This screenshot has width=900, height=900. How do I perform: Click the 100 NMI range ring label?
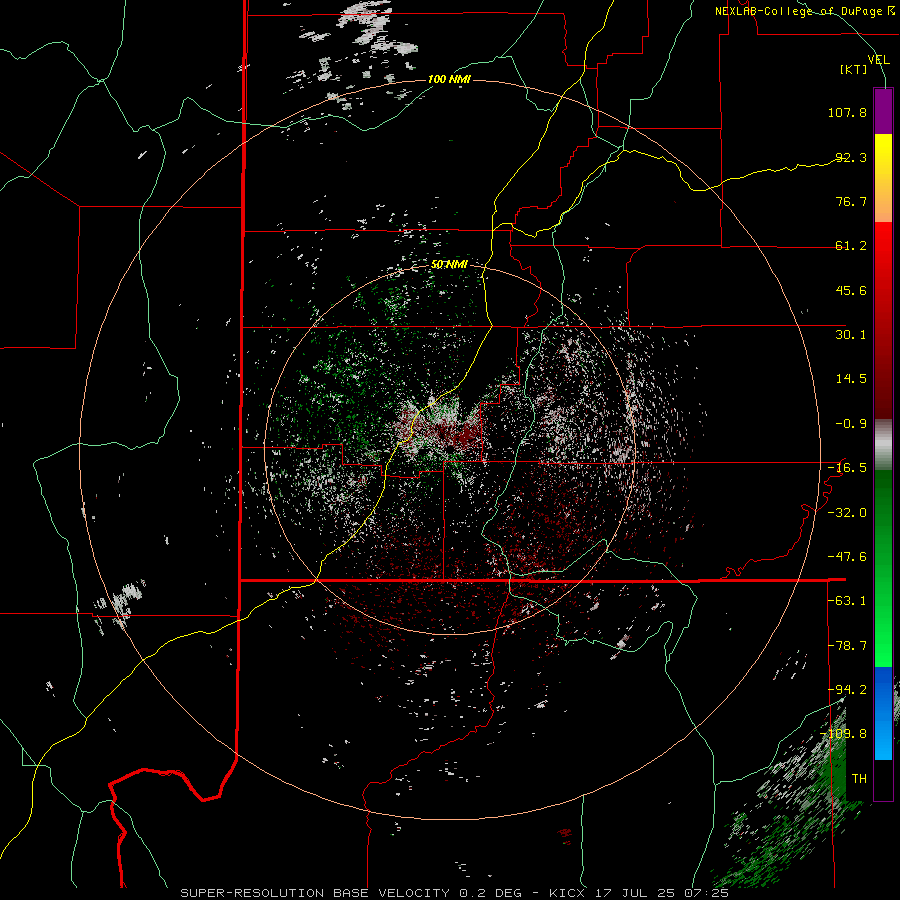tap(449, 79)
